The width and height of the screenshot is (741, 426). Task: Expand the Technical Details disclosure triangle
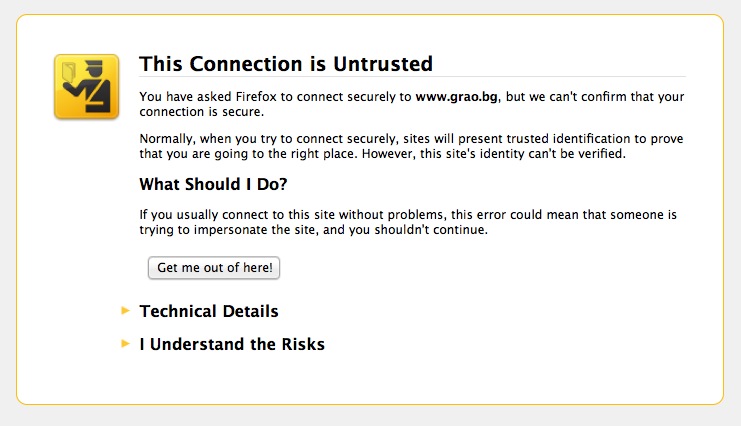[x=125, y=311]
